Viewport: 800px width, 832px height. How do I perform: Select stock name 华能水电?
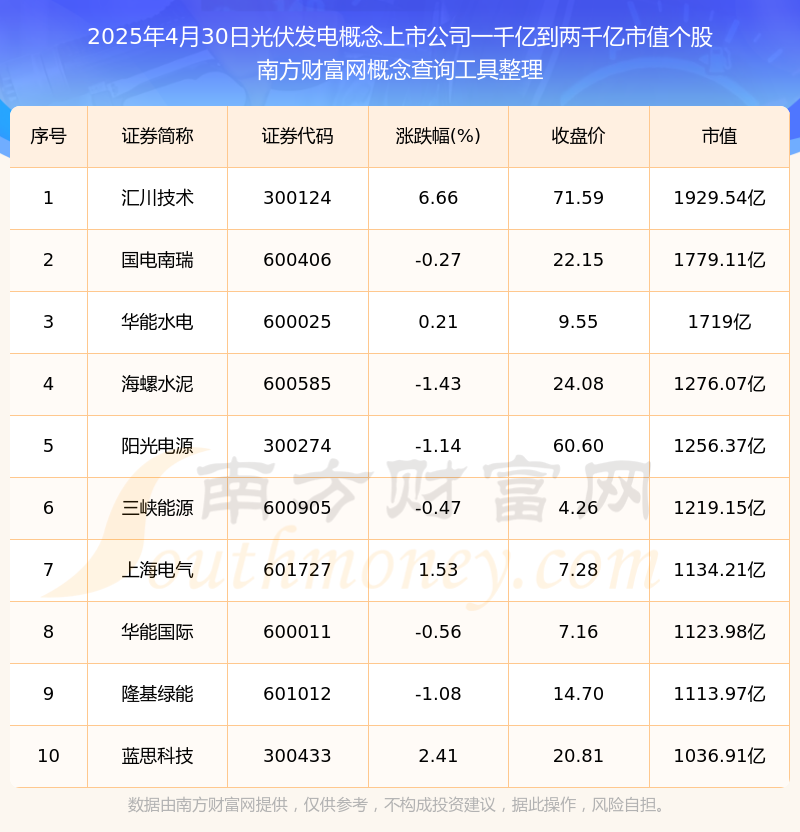tap(157, 322)
